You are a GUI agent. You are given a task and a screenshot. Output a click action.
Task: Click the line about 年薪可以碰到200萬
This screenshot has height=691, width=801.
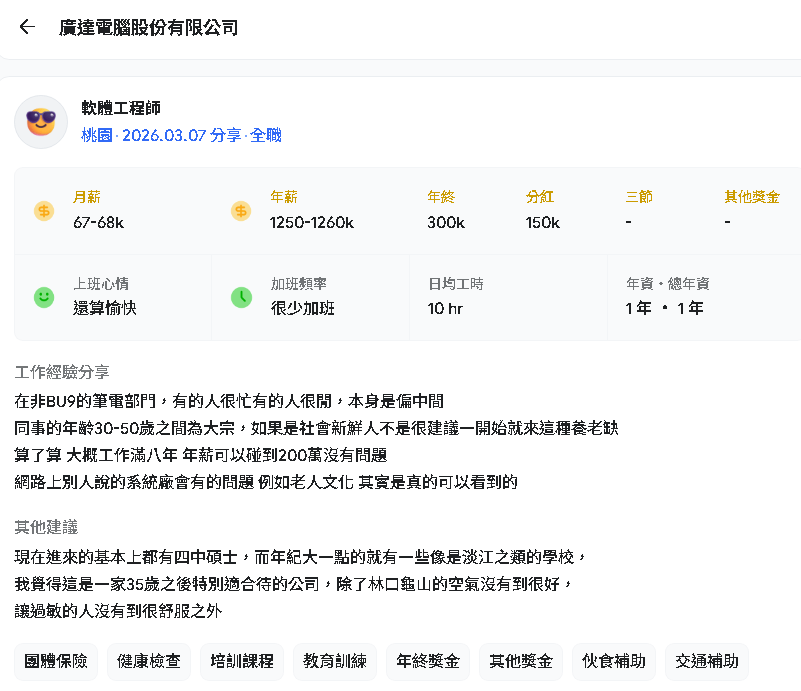pos(201,455)
